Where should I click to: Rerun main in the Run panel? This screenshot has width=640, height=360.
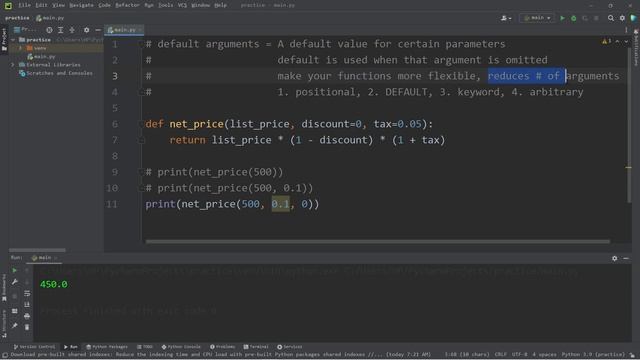coord(14,270)
